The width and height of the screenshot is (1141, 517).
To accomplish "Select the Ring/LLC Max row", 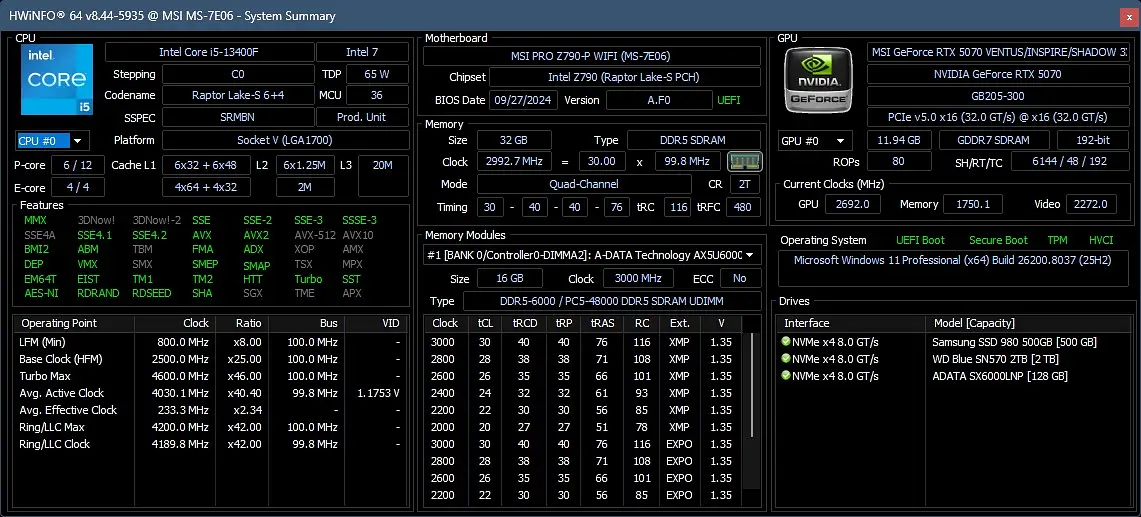I will click(x=210, y=427).
